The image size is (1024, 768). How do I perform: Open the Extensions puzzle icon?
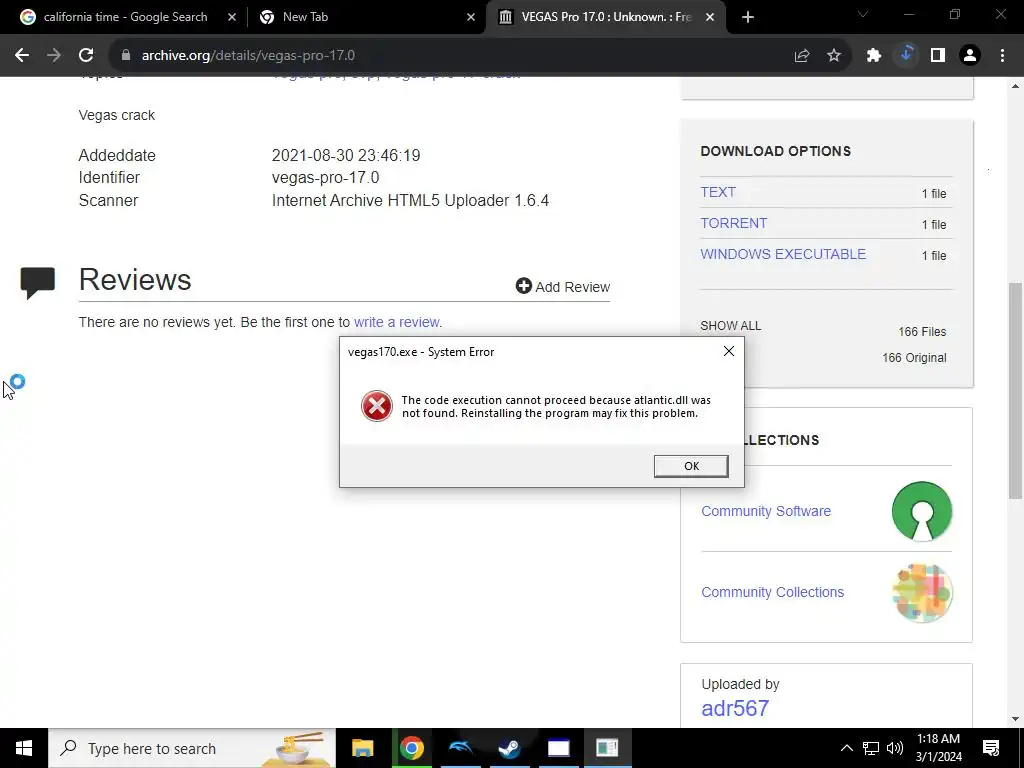click(x=874, y=56)
